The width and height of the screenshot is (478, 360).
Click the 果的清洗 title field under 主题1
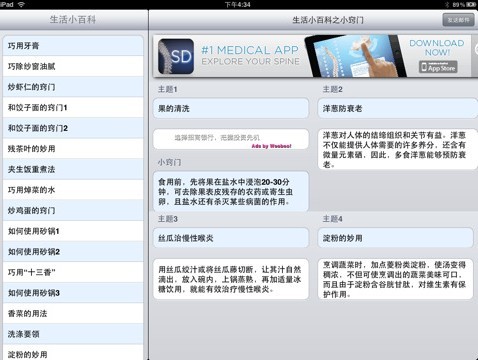tap(231, 108)
